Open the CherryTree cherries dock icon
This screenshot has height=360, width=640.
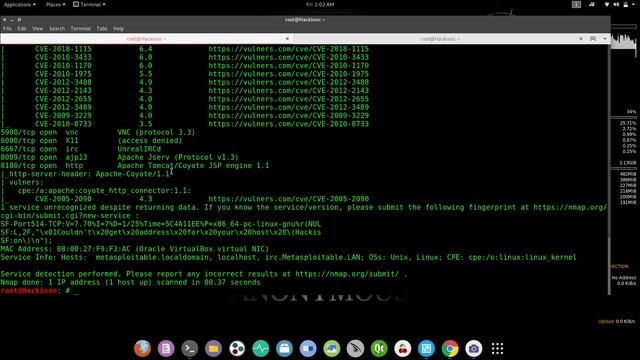[x=402, y=349]
